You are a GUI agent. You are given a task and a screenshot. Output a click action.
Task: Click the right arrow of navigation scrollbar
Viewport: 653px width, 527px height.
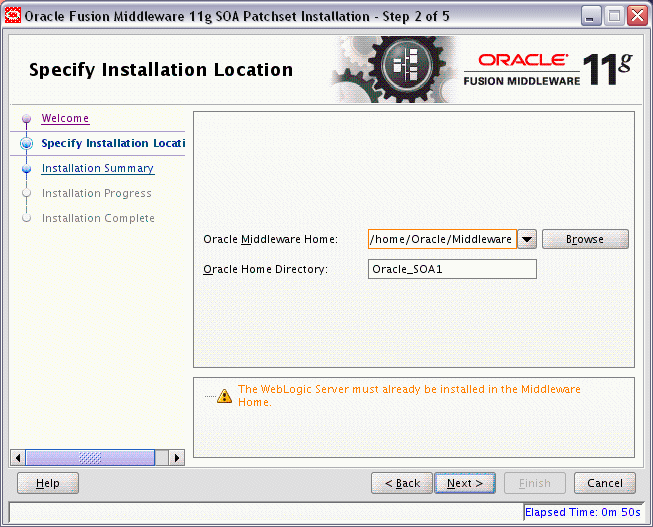[177, 458]
